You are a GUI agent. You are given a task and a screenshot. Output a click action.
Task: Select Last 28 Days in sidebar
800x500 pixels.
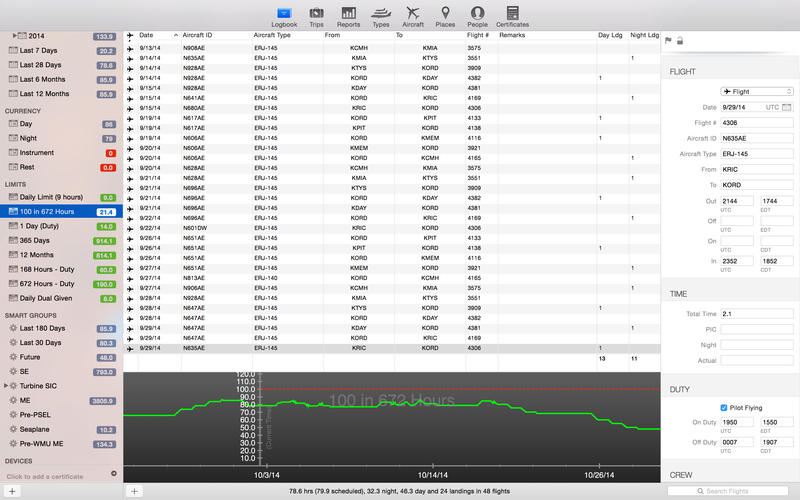(x=44, y=65)
